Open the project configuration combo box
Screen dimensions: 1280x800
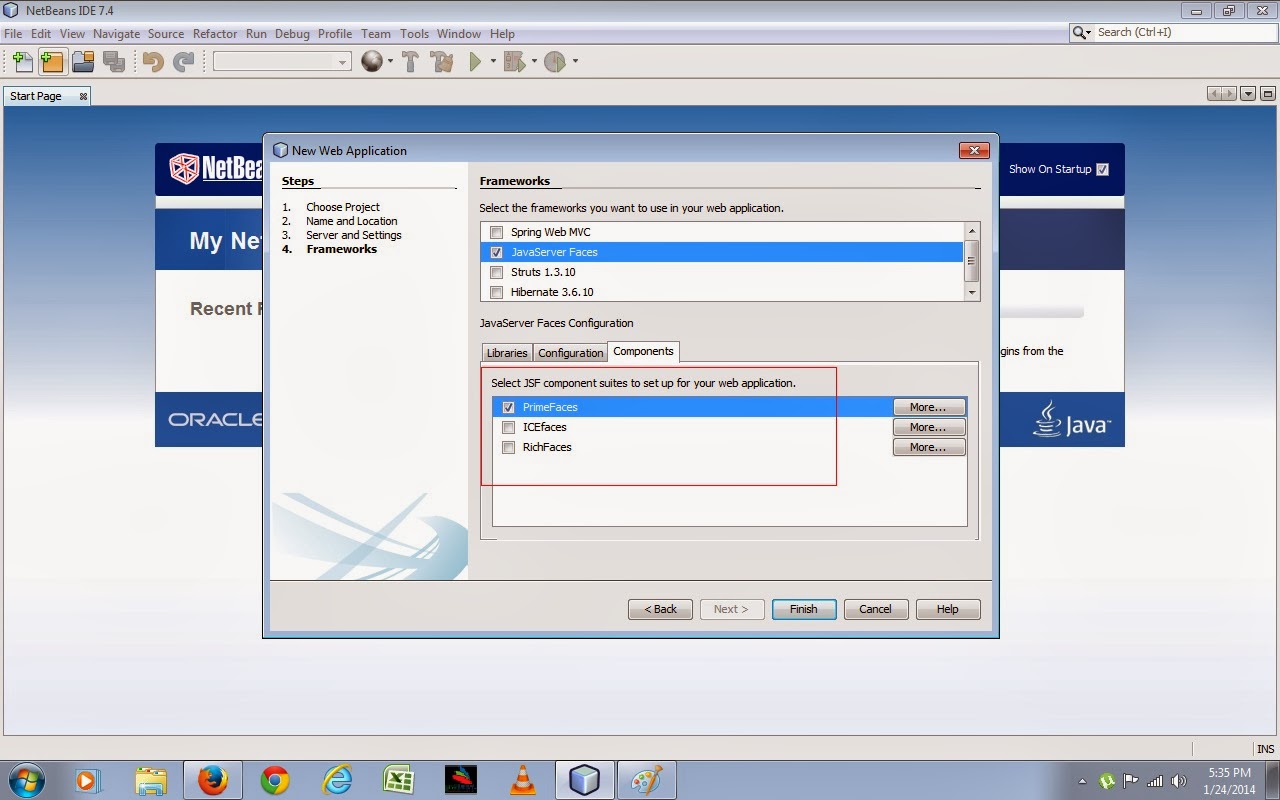(282, 62)
